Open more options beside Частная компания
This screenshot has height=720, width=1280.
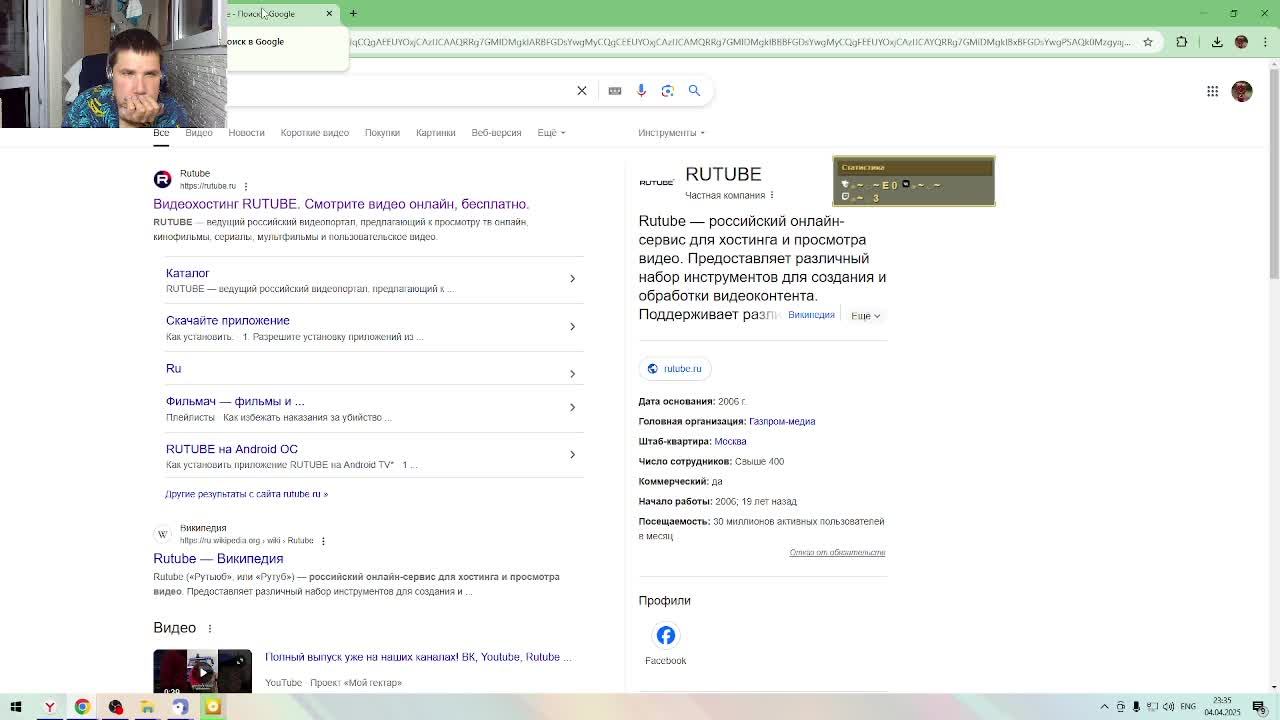point(772,195)
